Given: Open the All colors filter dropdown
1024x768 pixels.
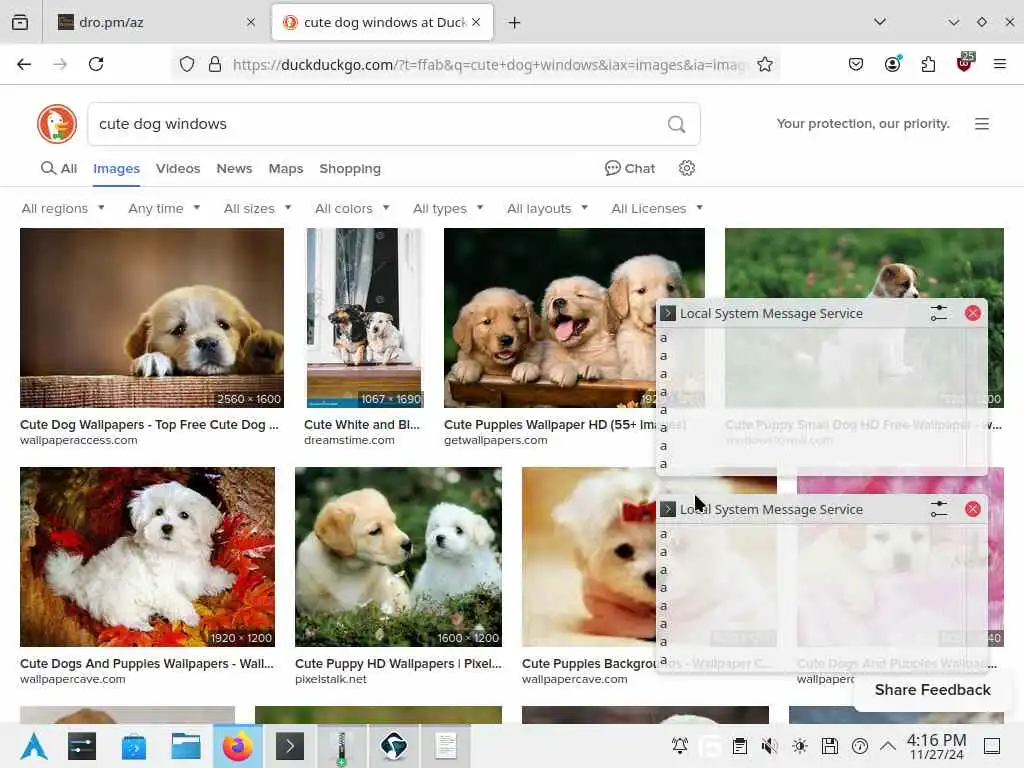Looking at the screenshot, I should (352, 208).
